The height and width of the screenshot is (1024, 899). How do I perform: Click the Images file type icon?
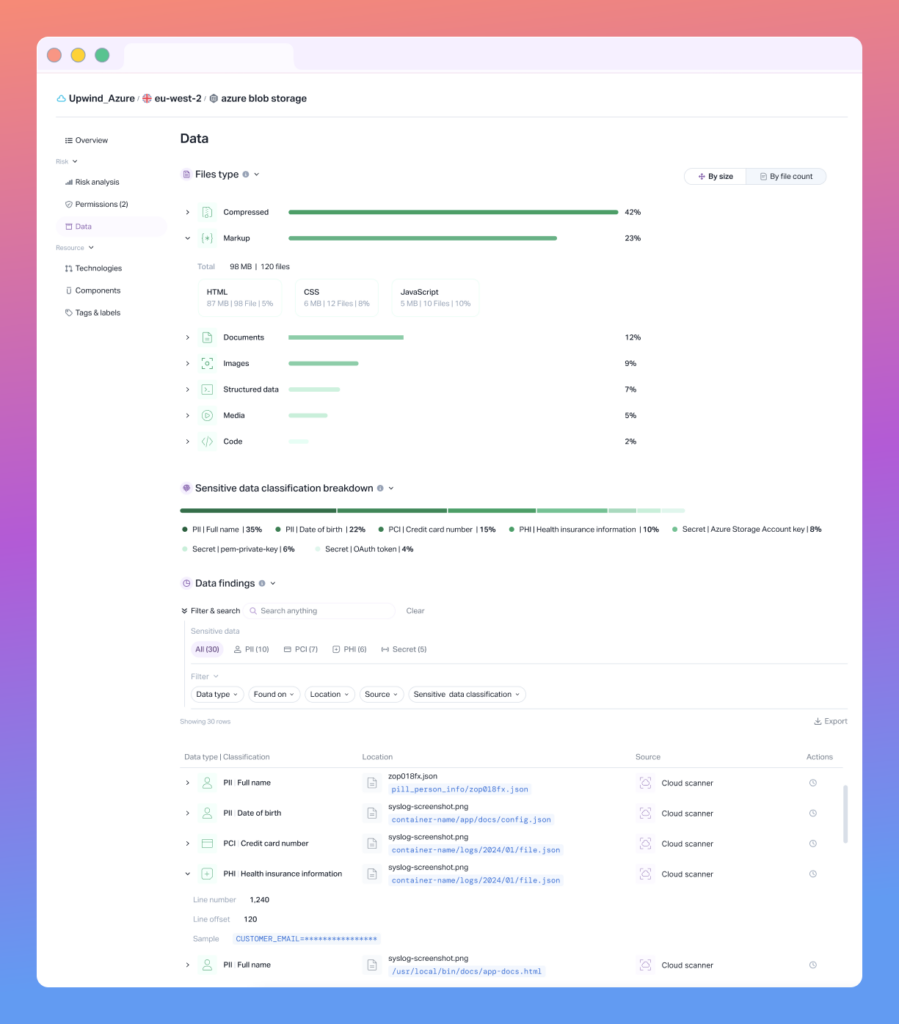pos(207,363)
